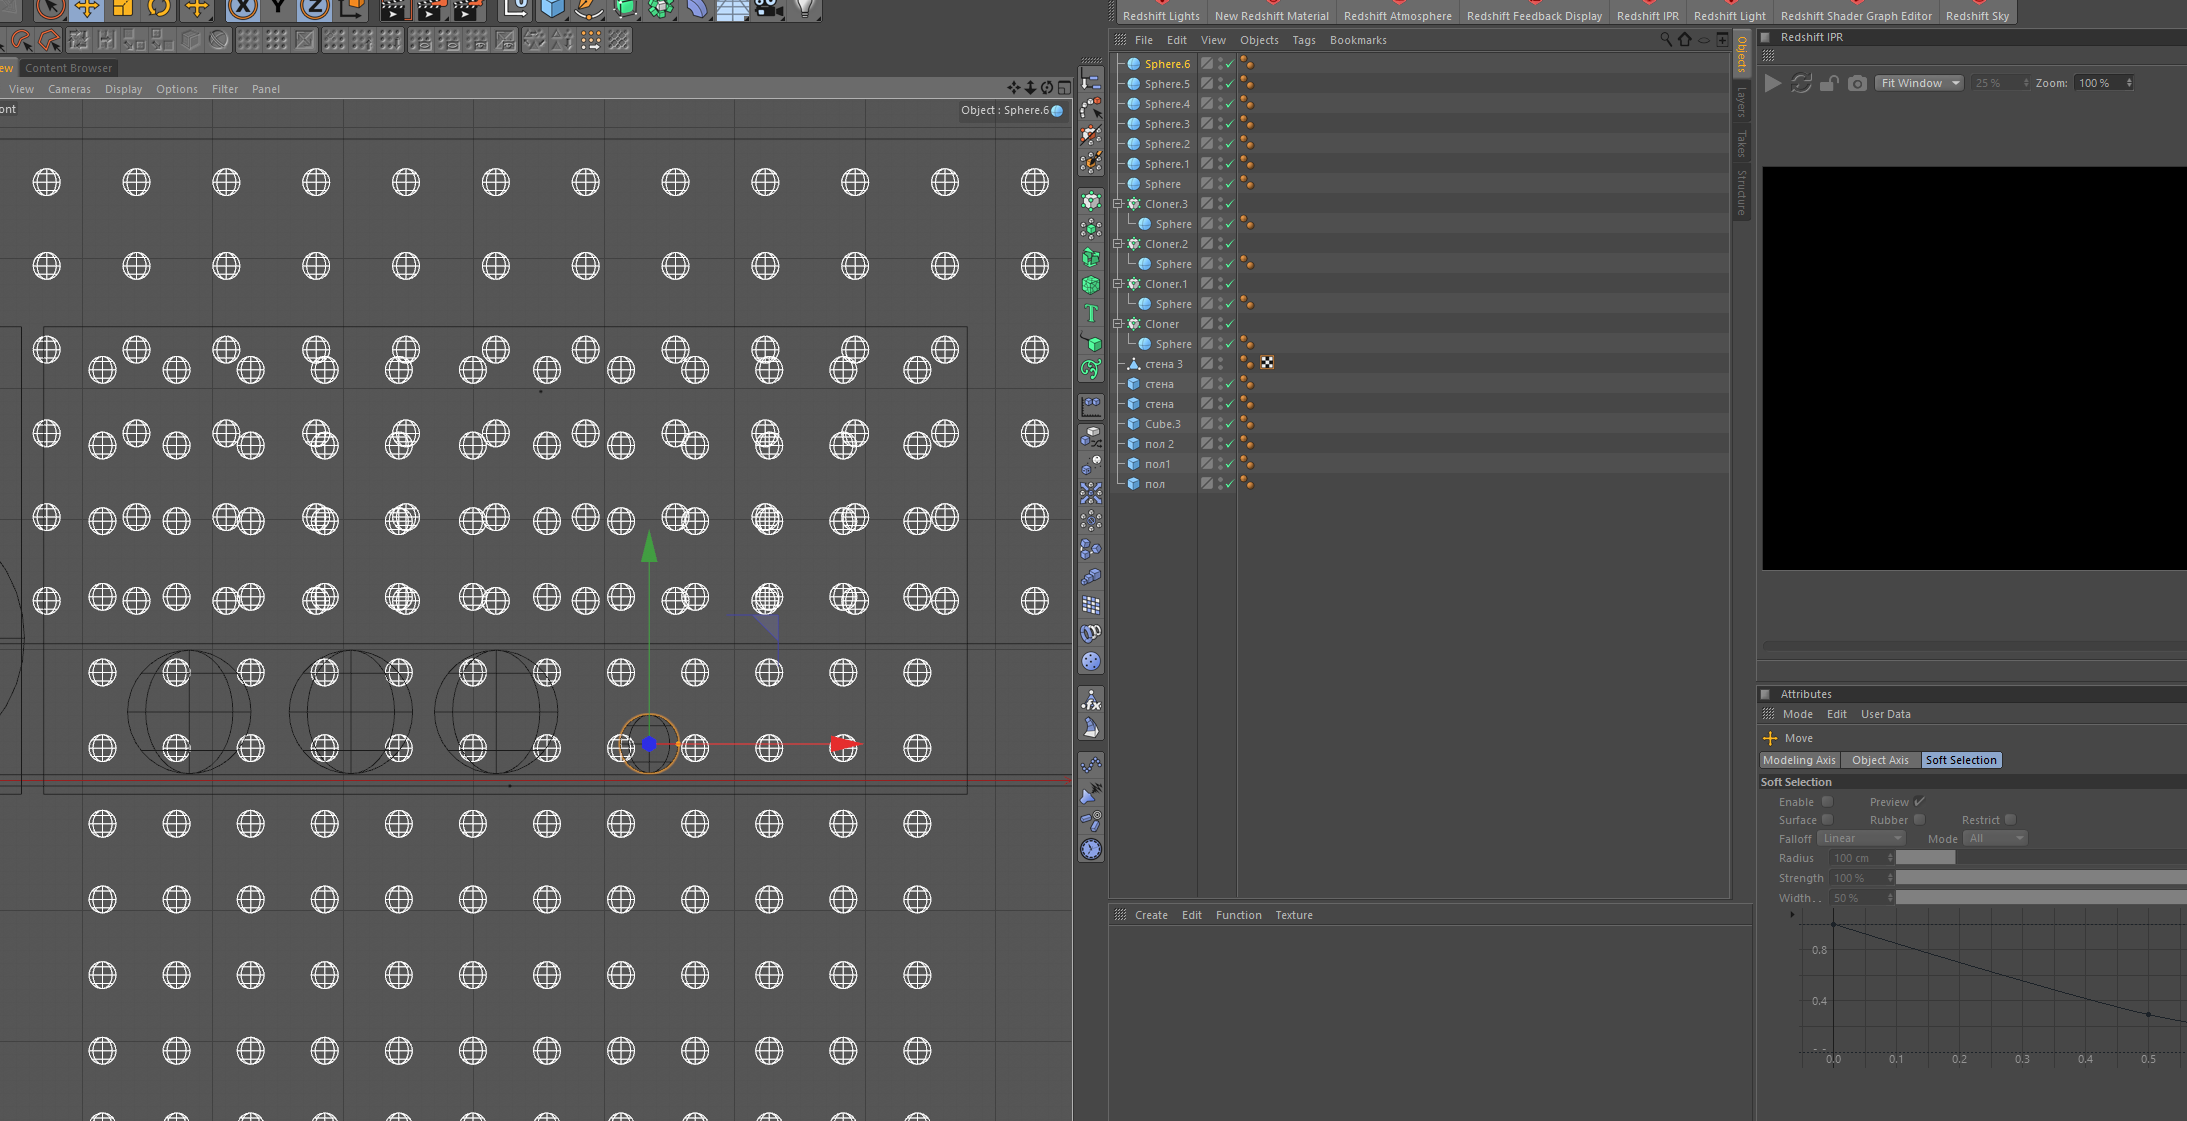Open the Spline Pen tool
2187x1121 pixels.
click(x=588, y=9)
